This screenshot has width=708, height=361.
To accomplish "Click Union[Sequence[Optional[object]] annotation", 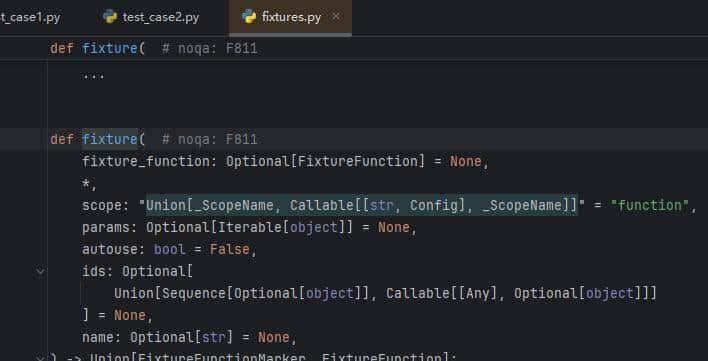I will coord(242,294).
